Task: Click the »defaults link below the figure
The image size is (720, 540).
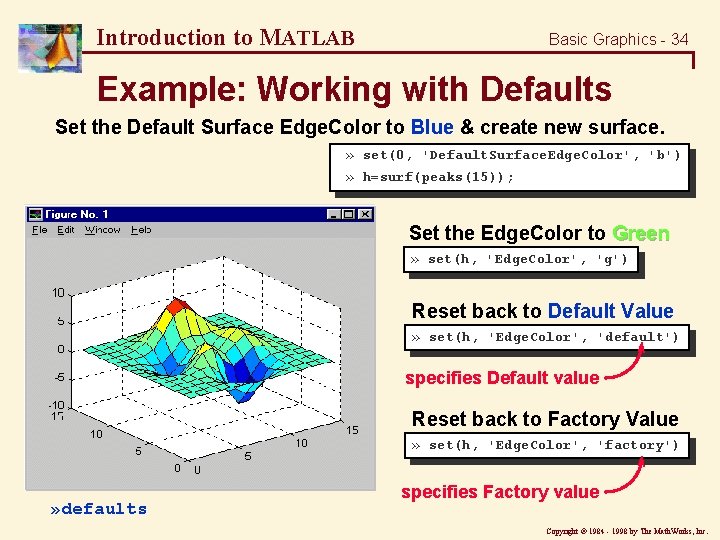Action: pyautogui.click(x=99, y=509)
